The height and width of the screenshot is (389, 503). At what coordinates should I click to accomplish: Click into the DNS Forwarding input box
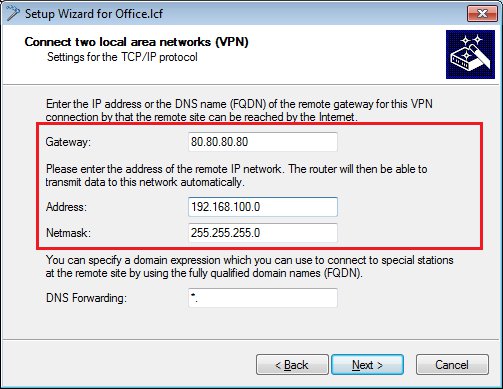click(x=263, y=298)
